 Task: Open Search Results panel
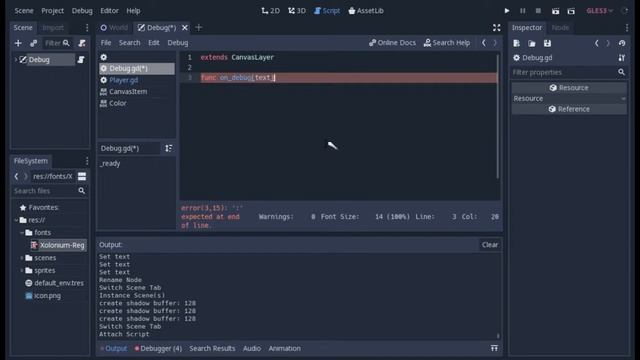tap(212, 348)
